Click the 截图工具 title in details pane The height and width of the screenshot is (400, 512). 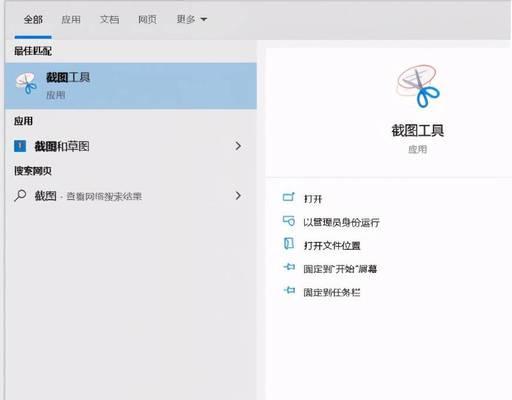click(x=417, y=130)
